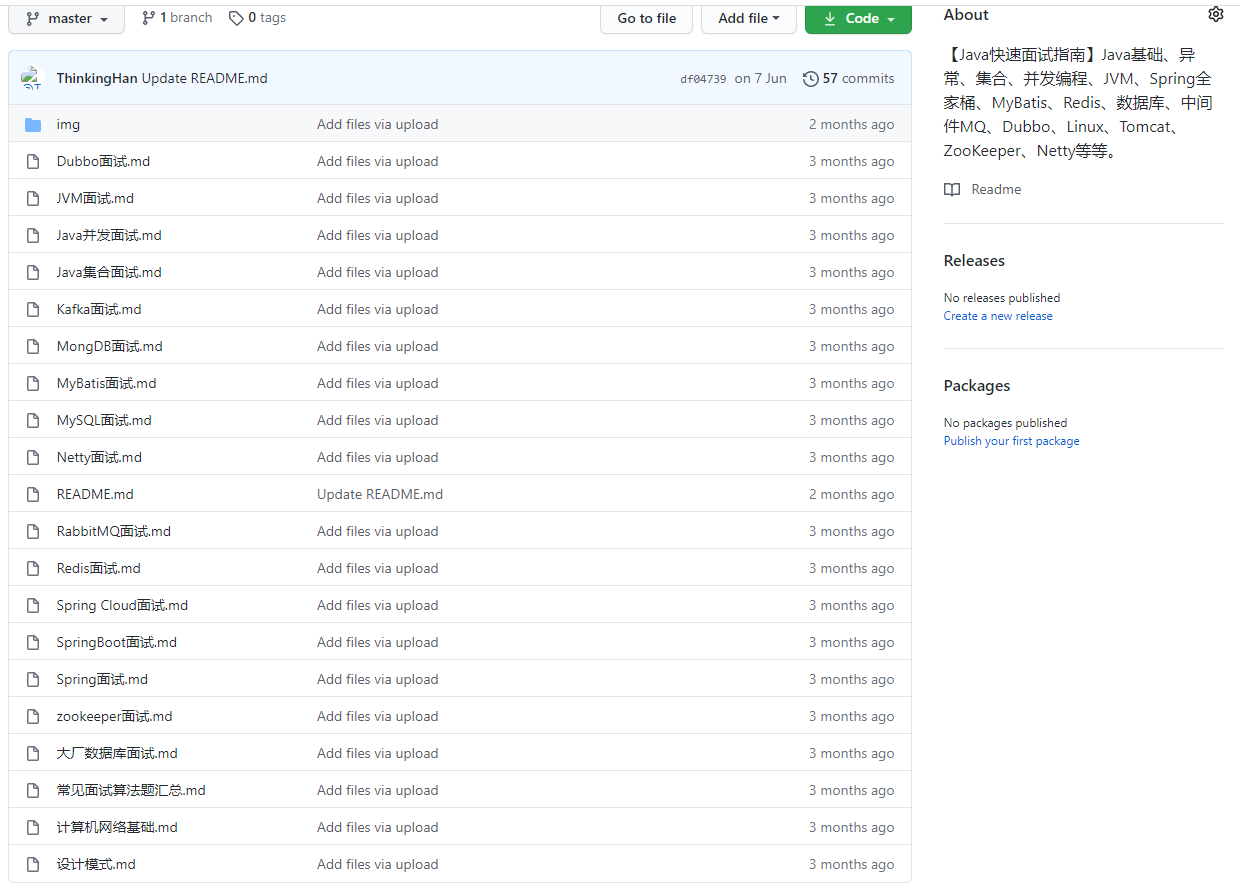Open MyBatis面试.md file
Screen dimensions: 1240x895
coord(106,383)
